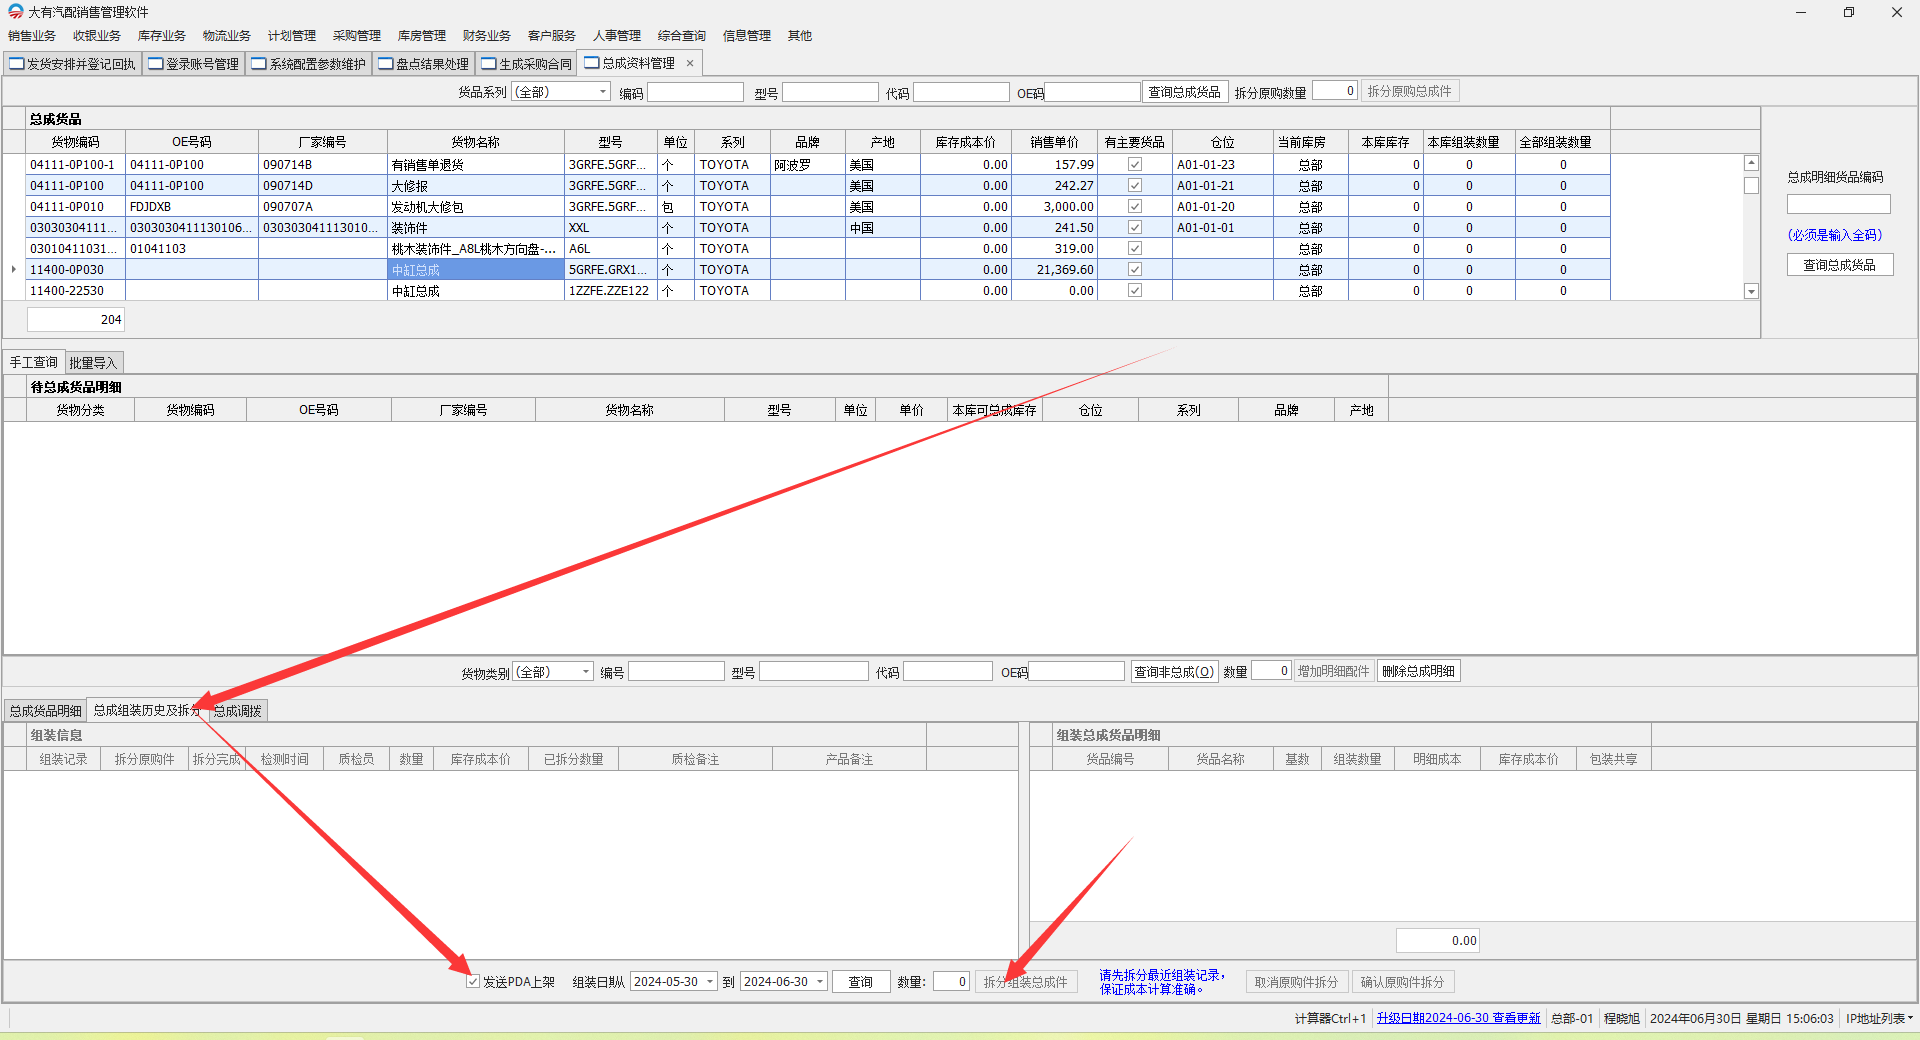1920x1040 pixels.
Task: Click the app logo icon in the title bar
Action: tap(15, 12)
